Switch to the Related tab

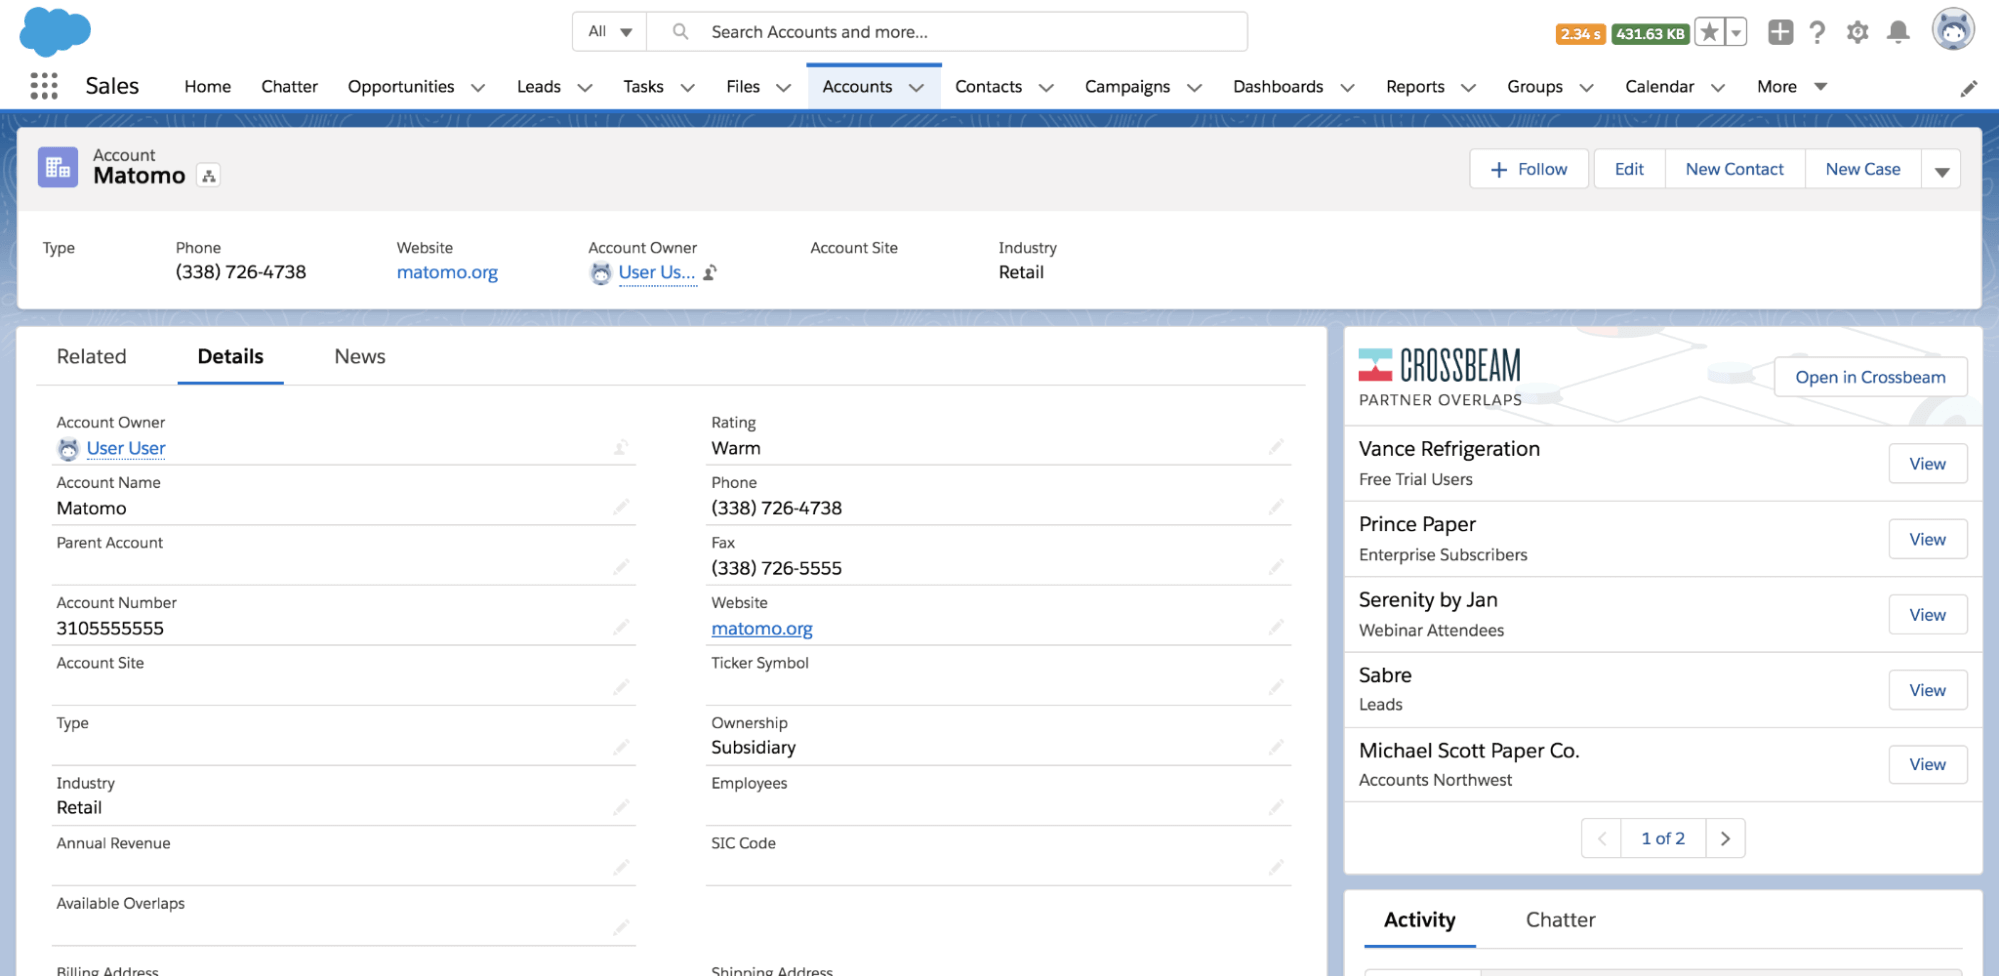pyautogui.click(x=92, y=357)
